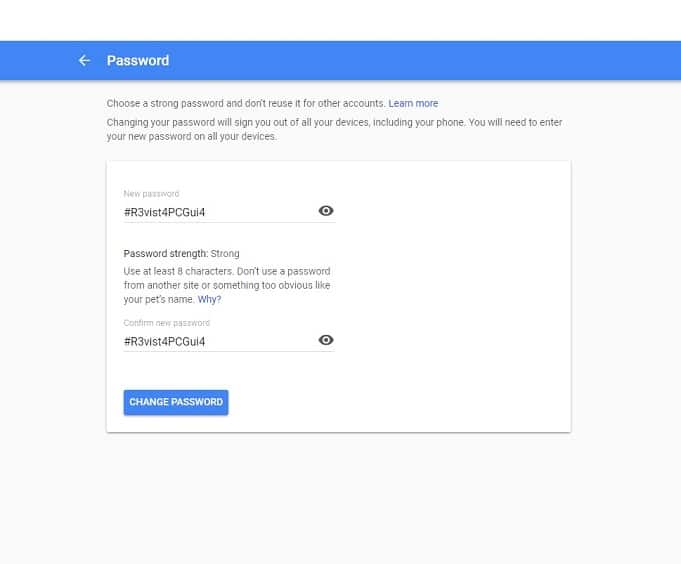Image resolution: width=681 pixels, height=564 pixels.
Task: Click the Confirm new password label
Action: pos(167,323)
